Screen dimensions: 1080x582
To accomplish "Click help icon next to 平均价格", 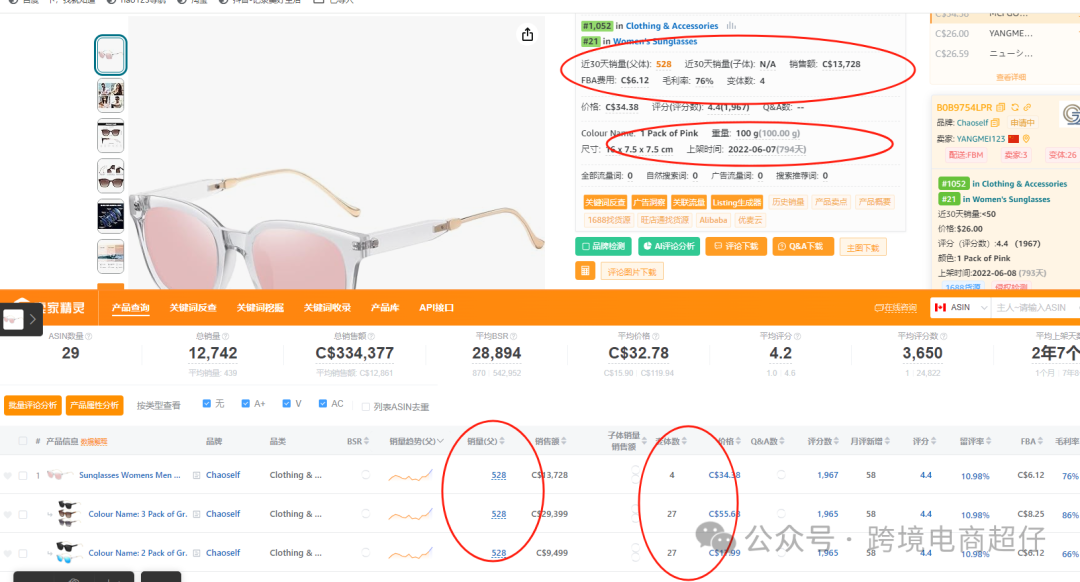I will click(x=656, y=336).
